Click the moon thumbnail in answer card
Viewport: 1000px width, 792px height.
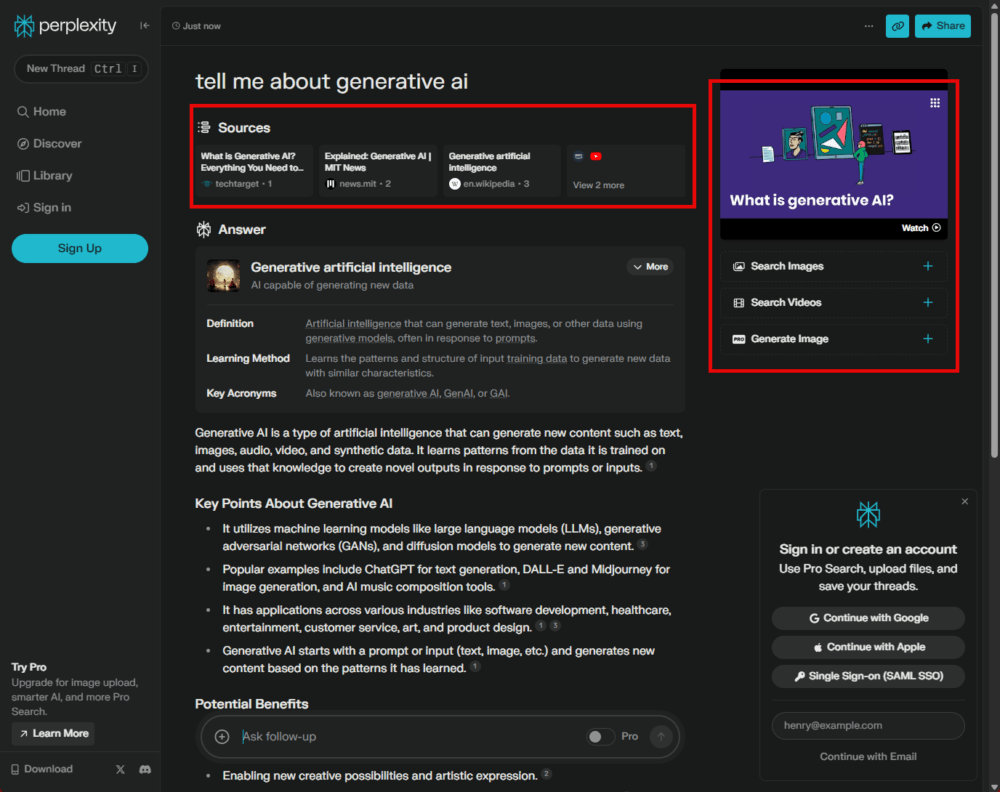tap(223, 275)
